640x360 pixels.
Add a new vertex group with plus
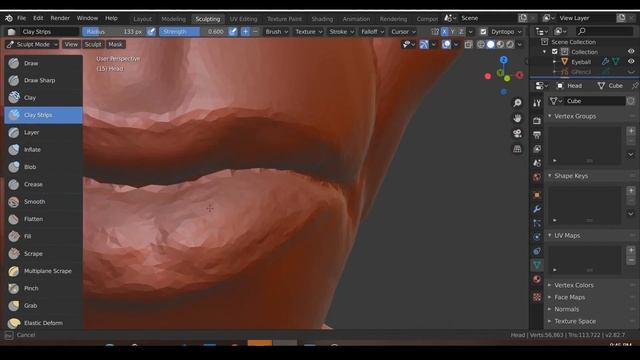pyautogui.click(x=631, y=131)
